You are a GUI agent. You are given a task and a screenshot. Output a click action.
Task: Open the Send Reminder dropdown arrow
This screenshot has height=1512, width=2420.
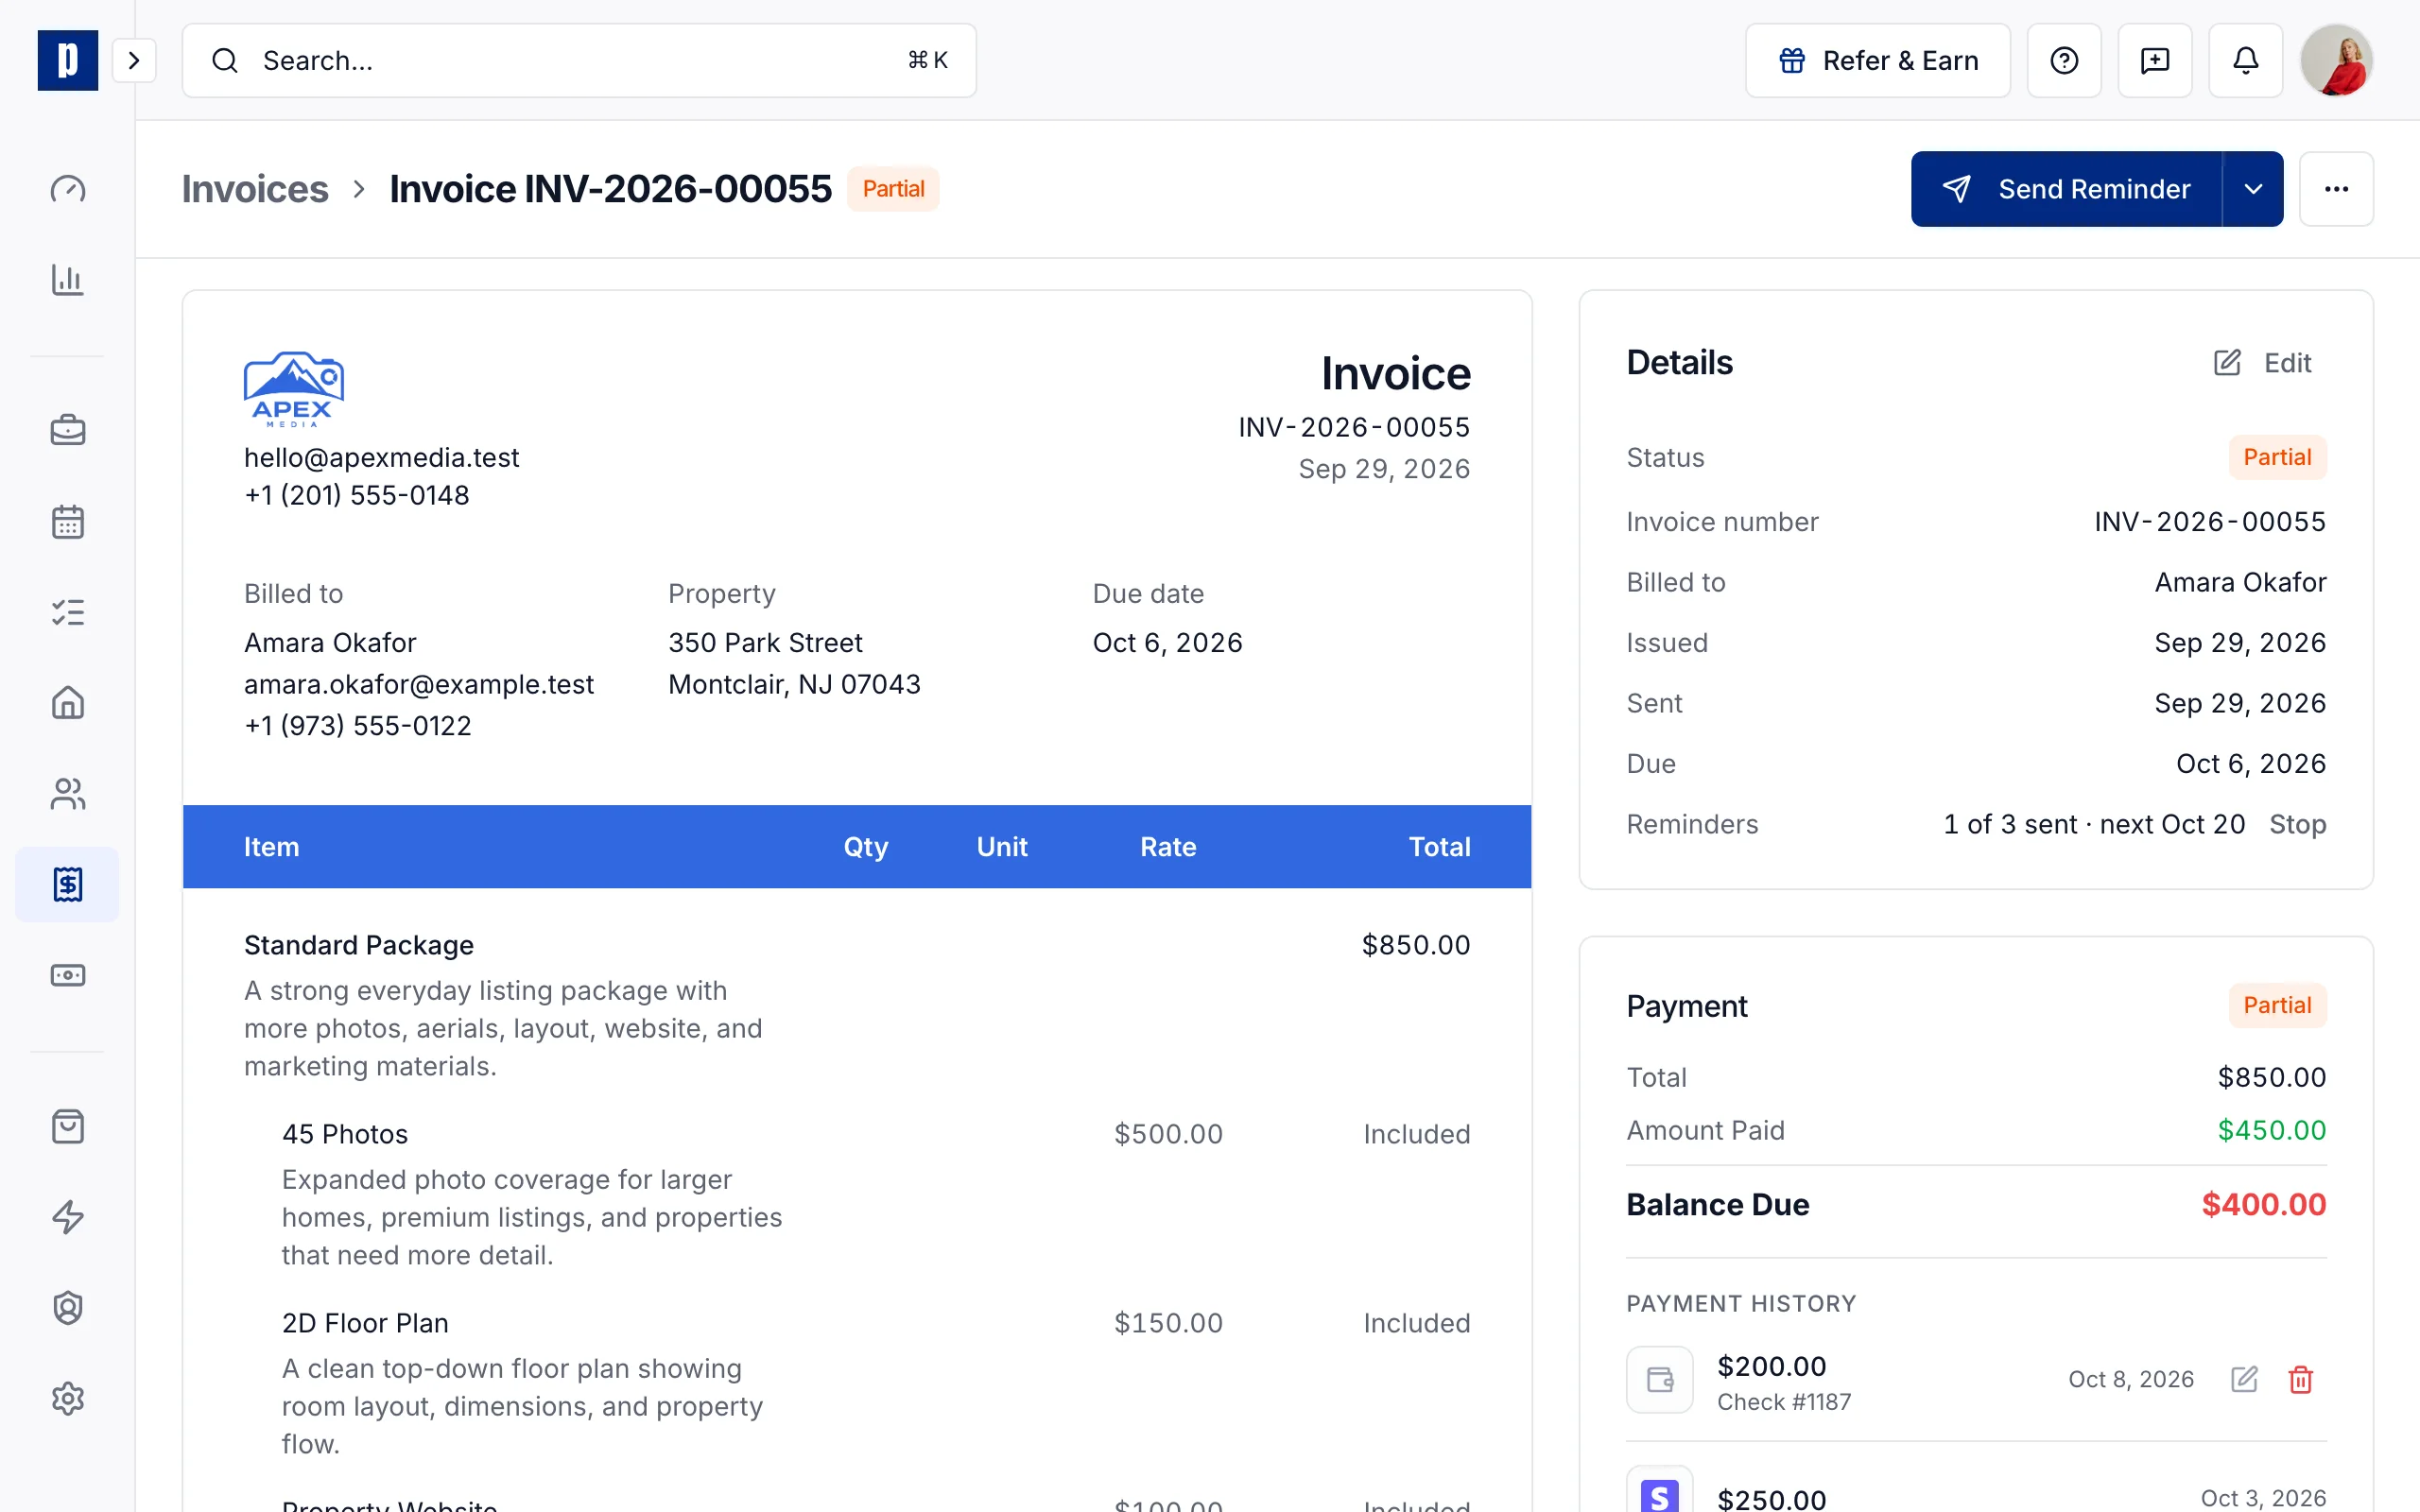coord(2253,189)
